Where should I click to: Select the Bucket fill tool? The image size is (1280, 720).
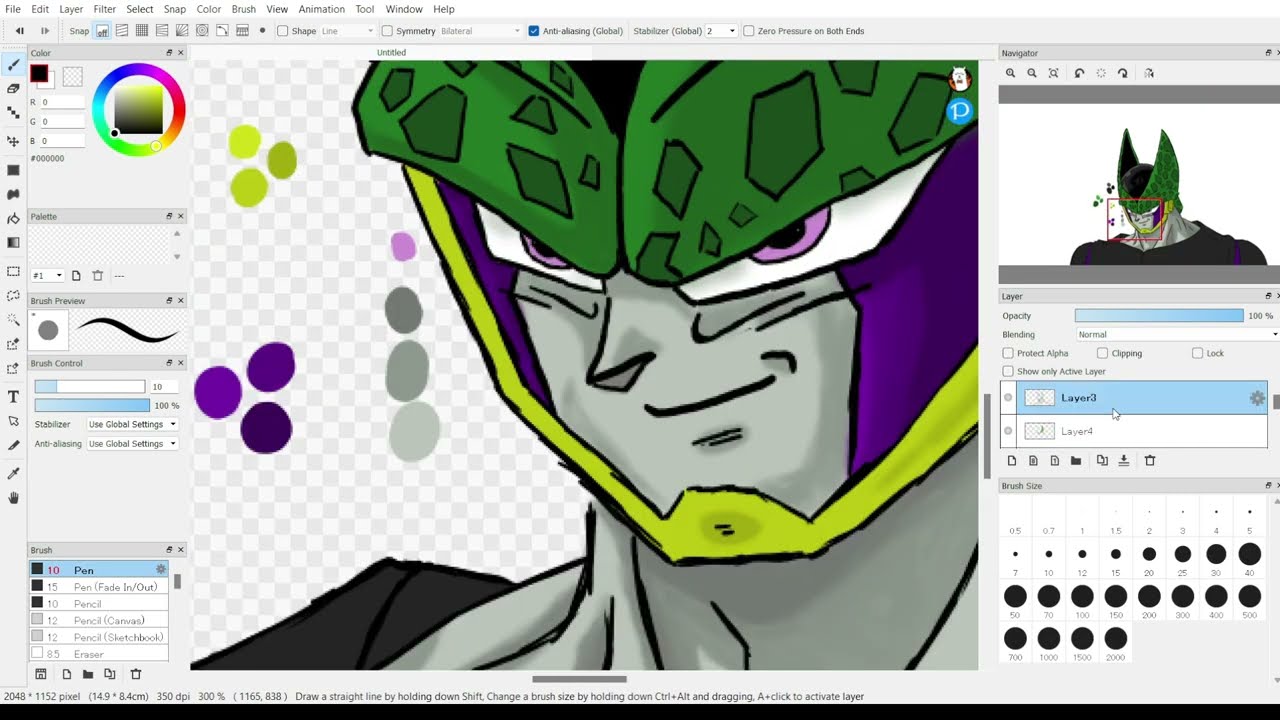[x=13, y=218]
